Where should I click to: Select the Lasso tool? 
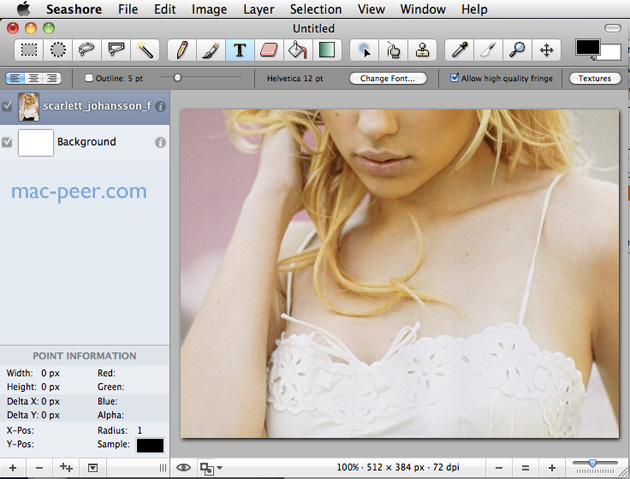click(88, 49)
